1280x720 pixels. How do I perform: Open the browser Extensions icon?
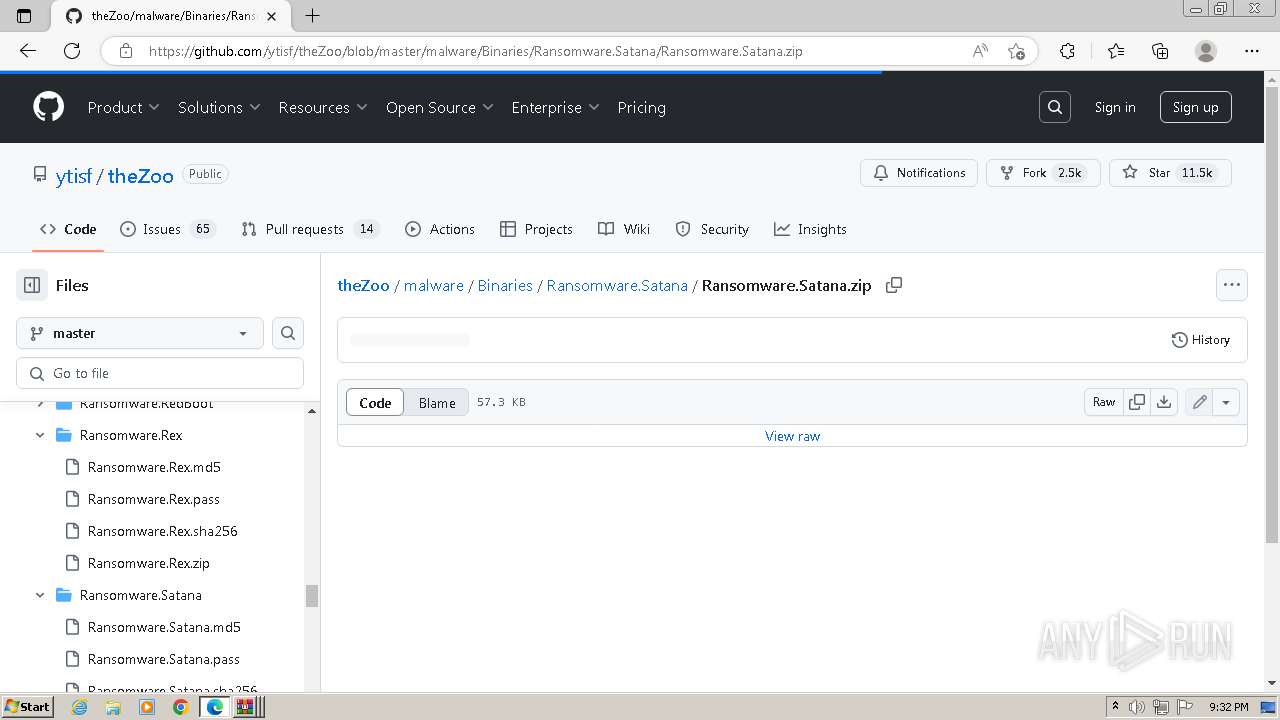click(x=1067, y=51)
